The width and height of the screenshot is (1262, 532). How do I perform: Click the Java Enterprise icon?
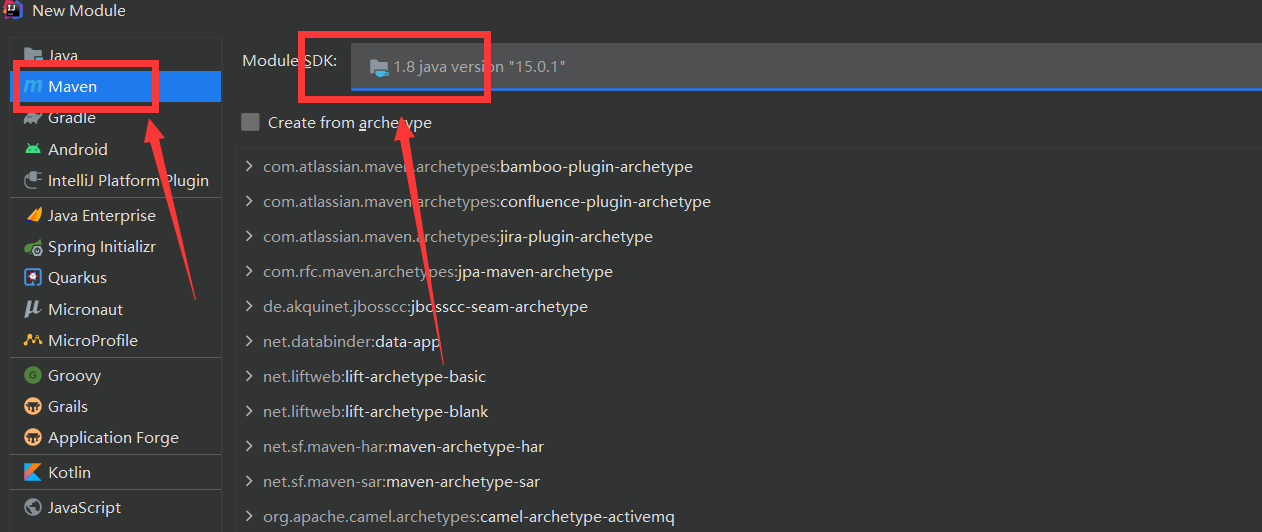tap(33, 215)
